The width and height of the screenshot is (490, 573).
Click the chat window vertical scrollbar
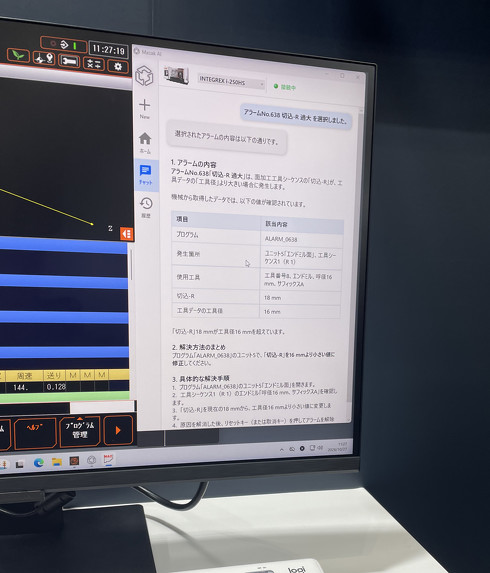pos(356,256)
